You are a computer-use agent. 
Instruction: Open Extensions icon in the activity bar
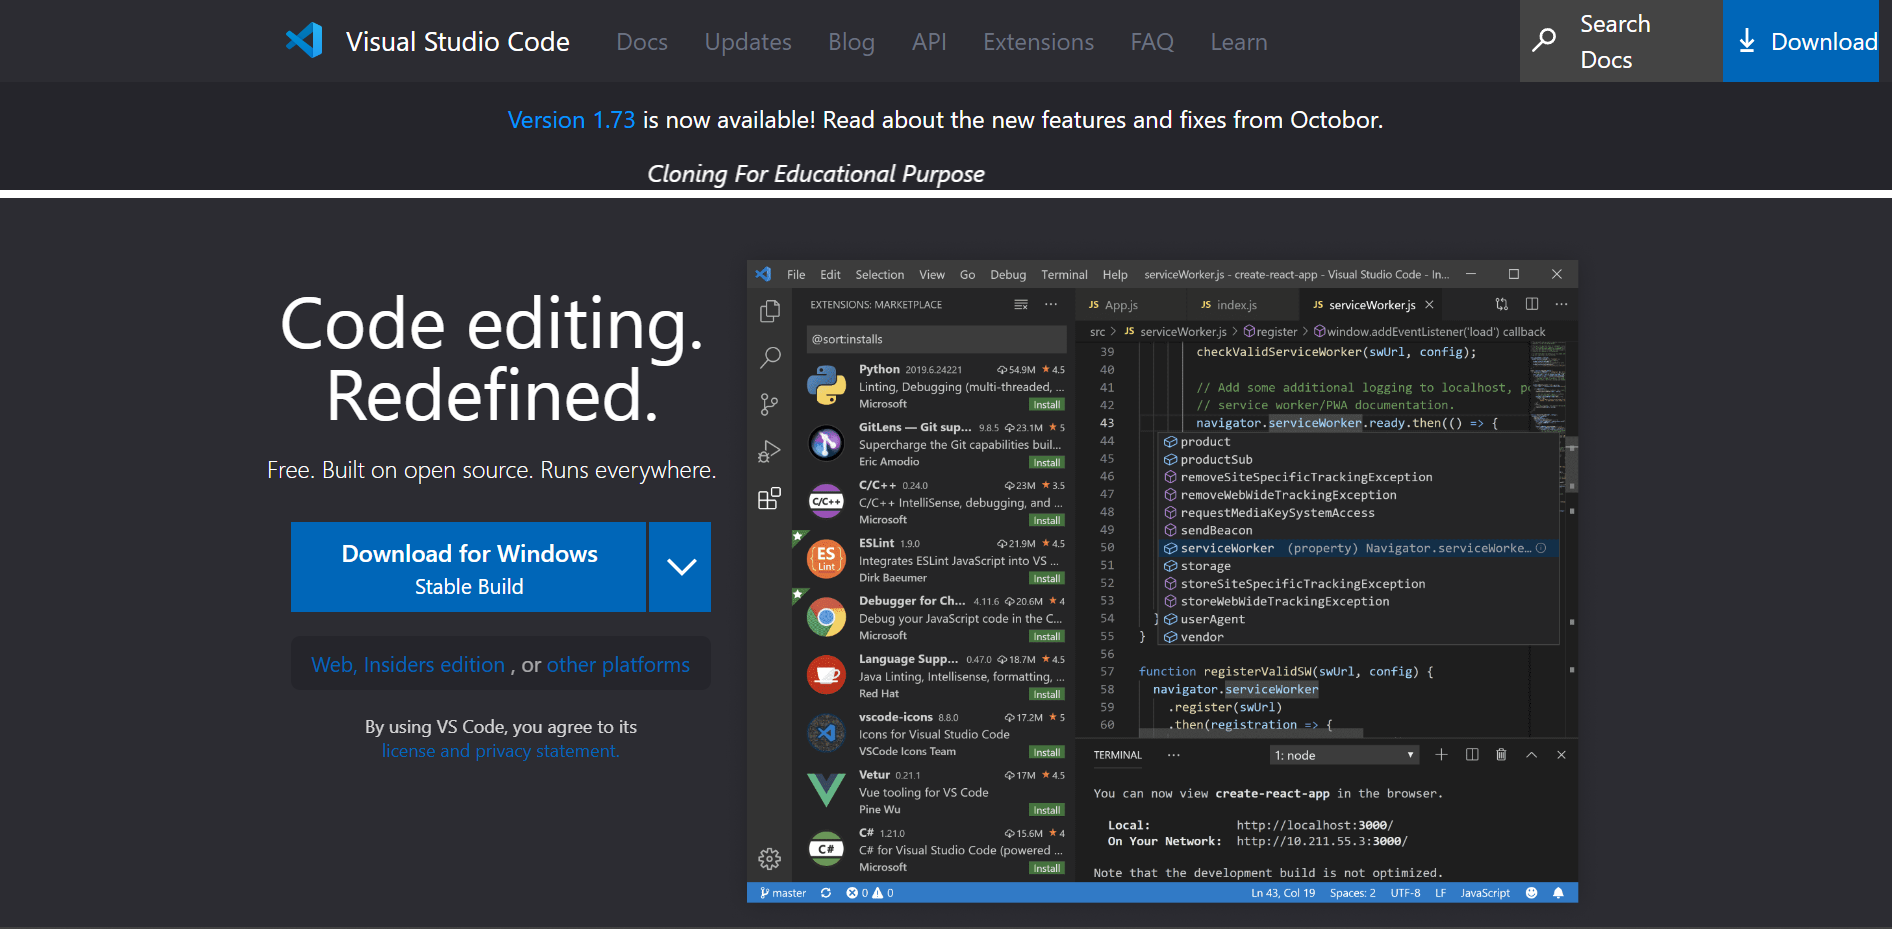click(x=769, y=499)
